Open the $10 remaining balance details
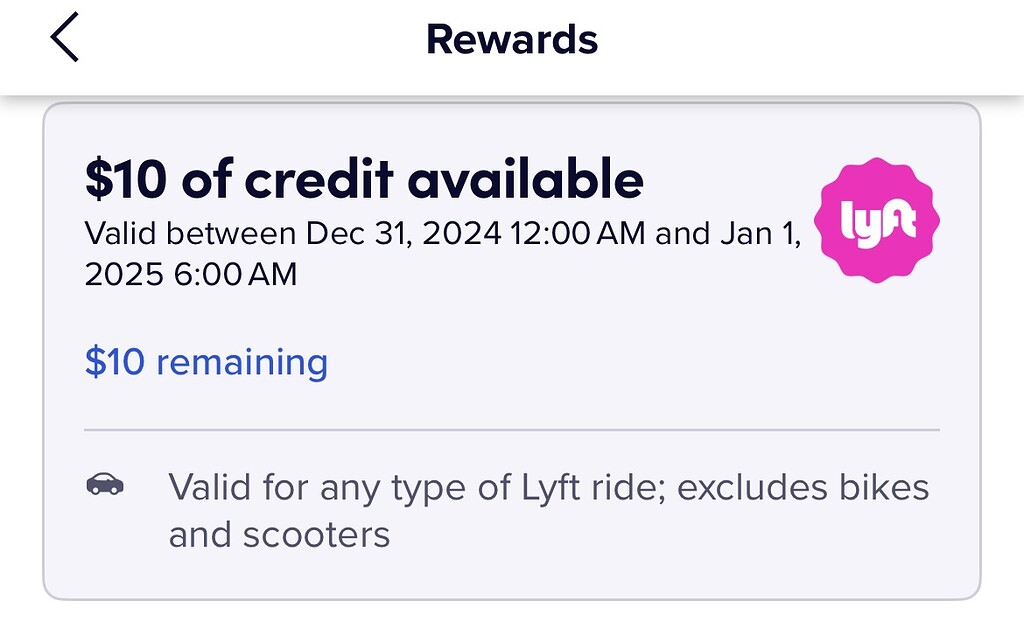This screenshot has width=1024, height=622. [x=206, y=362]
